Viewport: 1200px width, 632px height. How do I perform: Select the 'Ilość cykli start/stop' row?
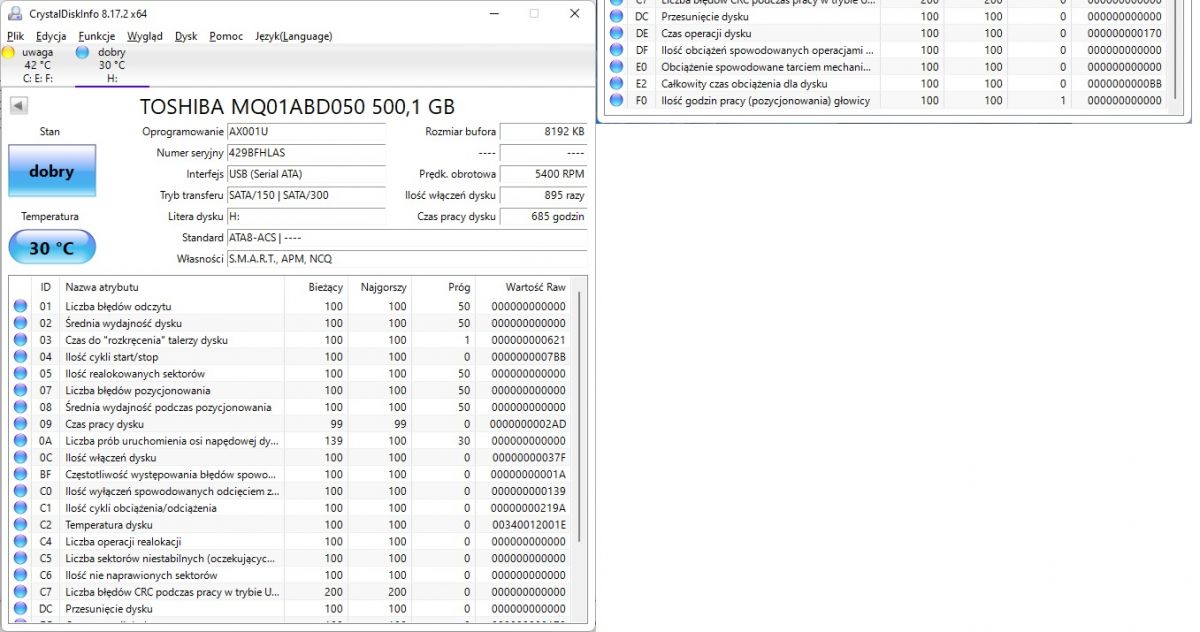tap(290, 357)
